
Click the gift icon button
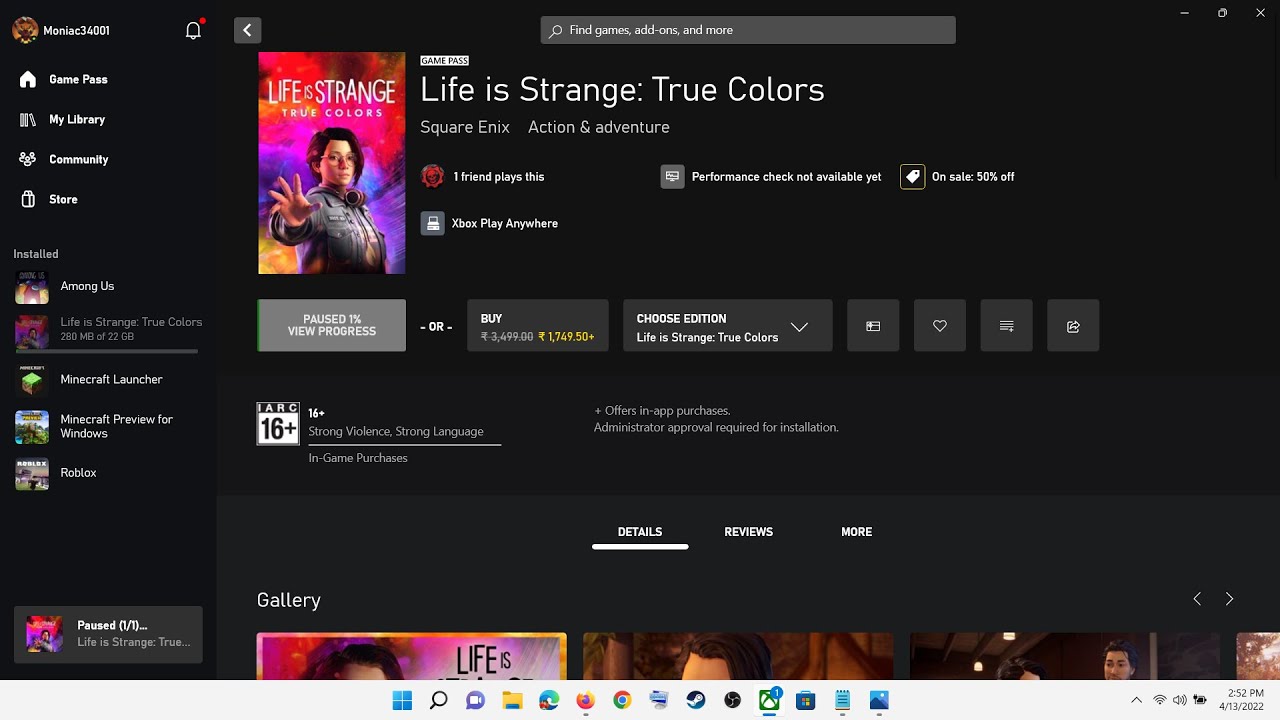(x=873, y=326)
